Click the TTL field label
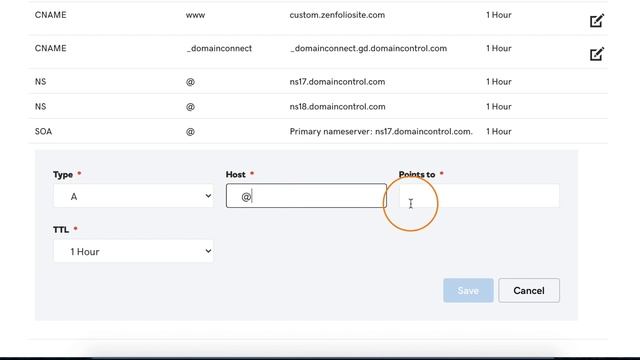Image resolution: width=640 pixels, height=360 pixels. (x=61, y=230)
